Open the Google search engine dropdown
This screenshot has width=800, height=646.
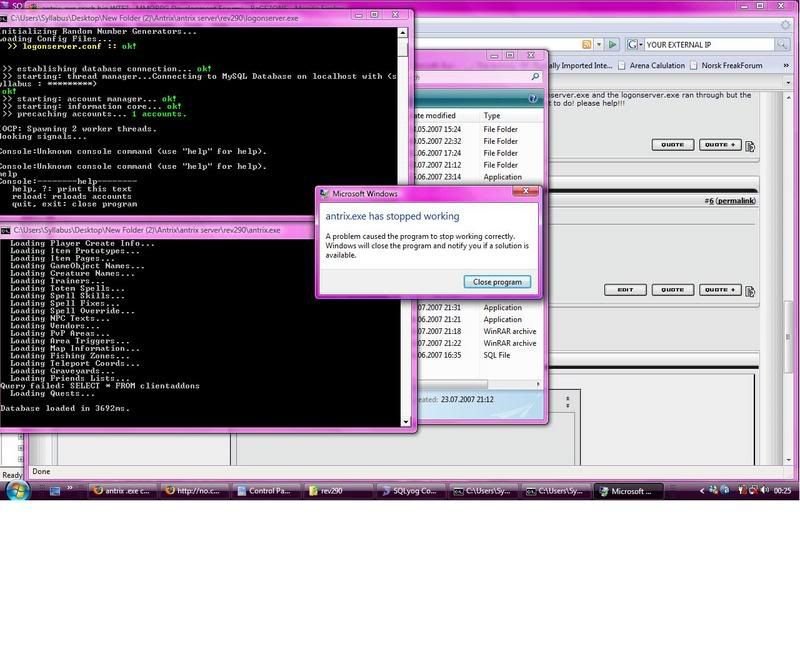pos(635,45)
